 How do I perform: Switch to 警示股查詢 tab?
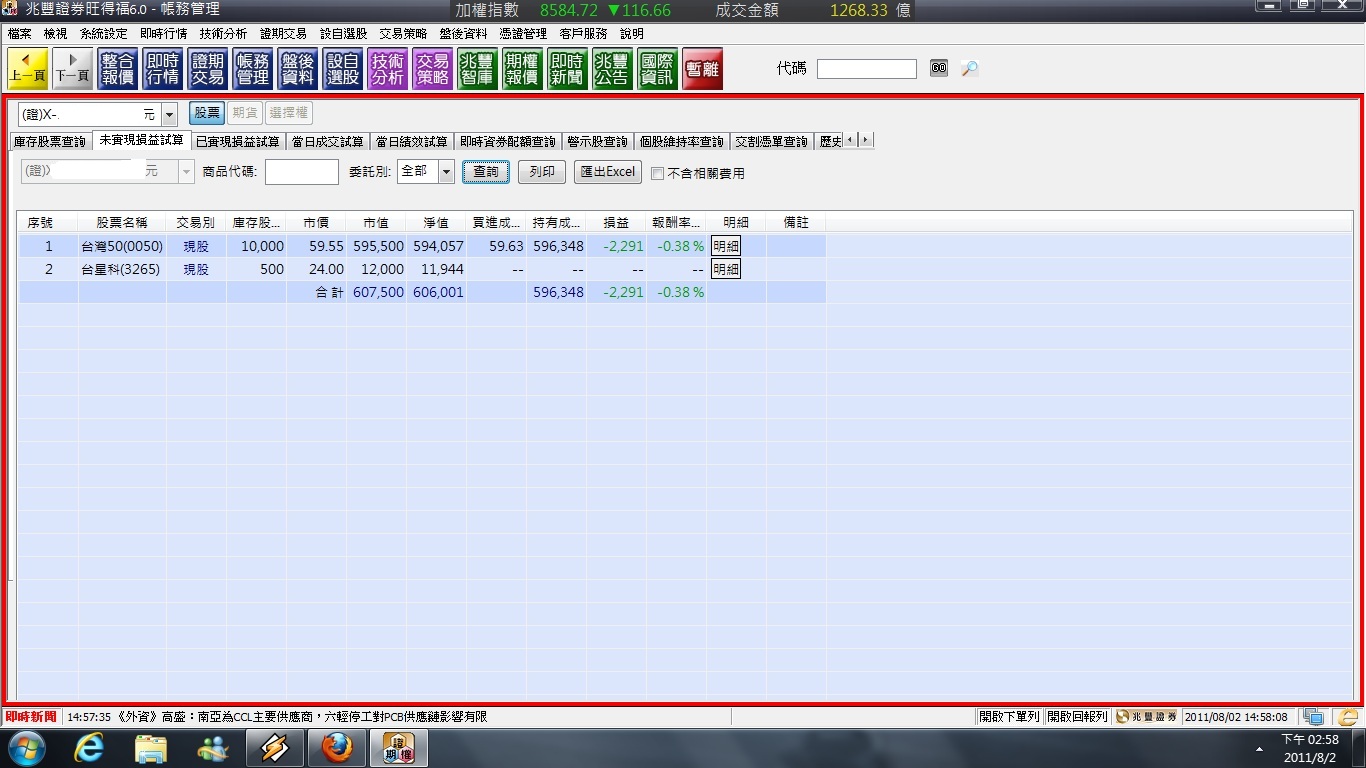[x=597, y=142]
